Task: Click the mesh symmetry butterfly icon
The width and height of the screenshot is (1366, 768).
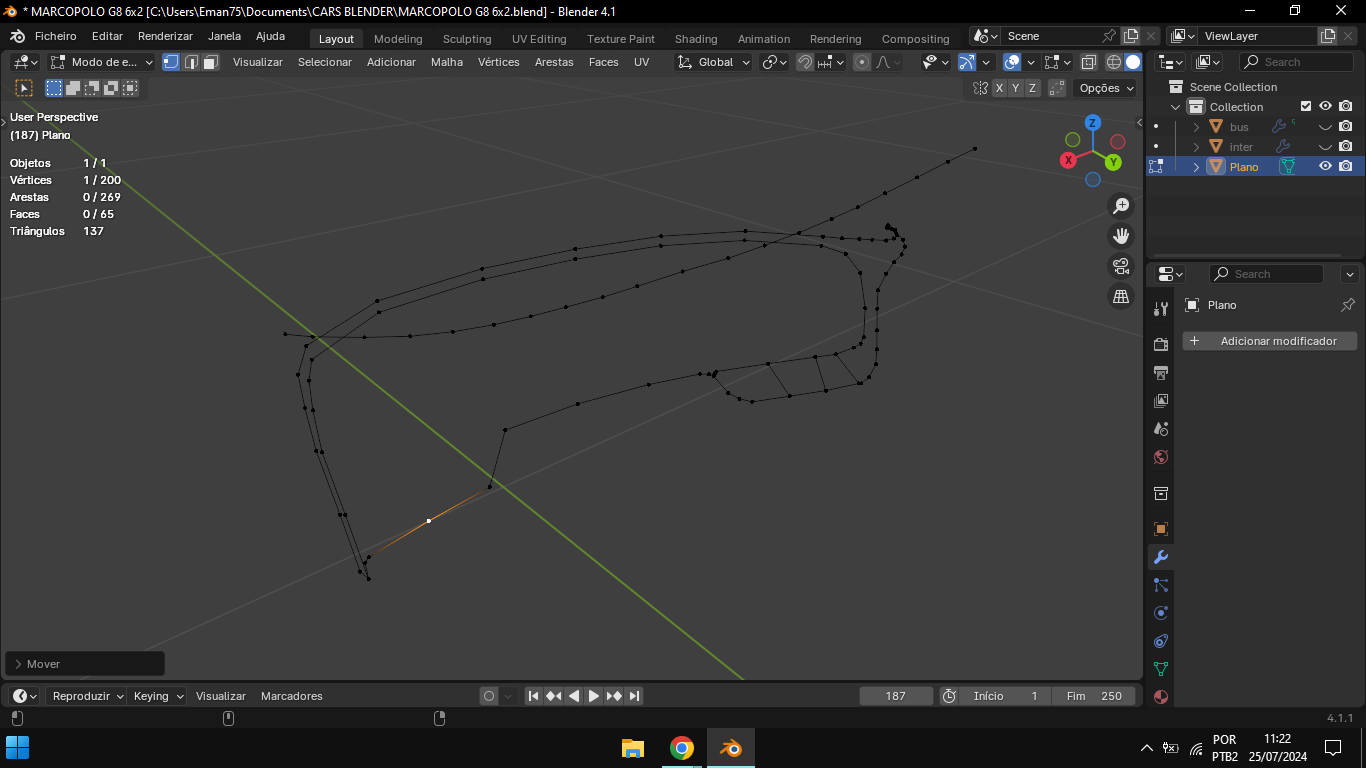Action: (x=981, y=88)
